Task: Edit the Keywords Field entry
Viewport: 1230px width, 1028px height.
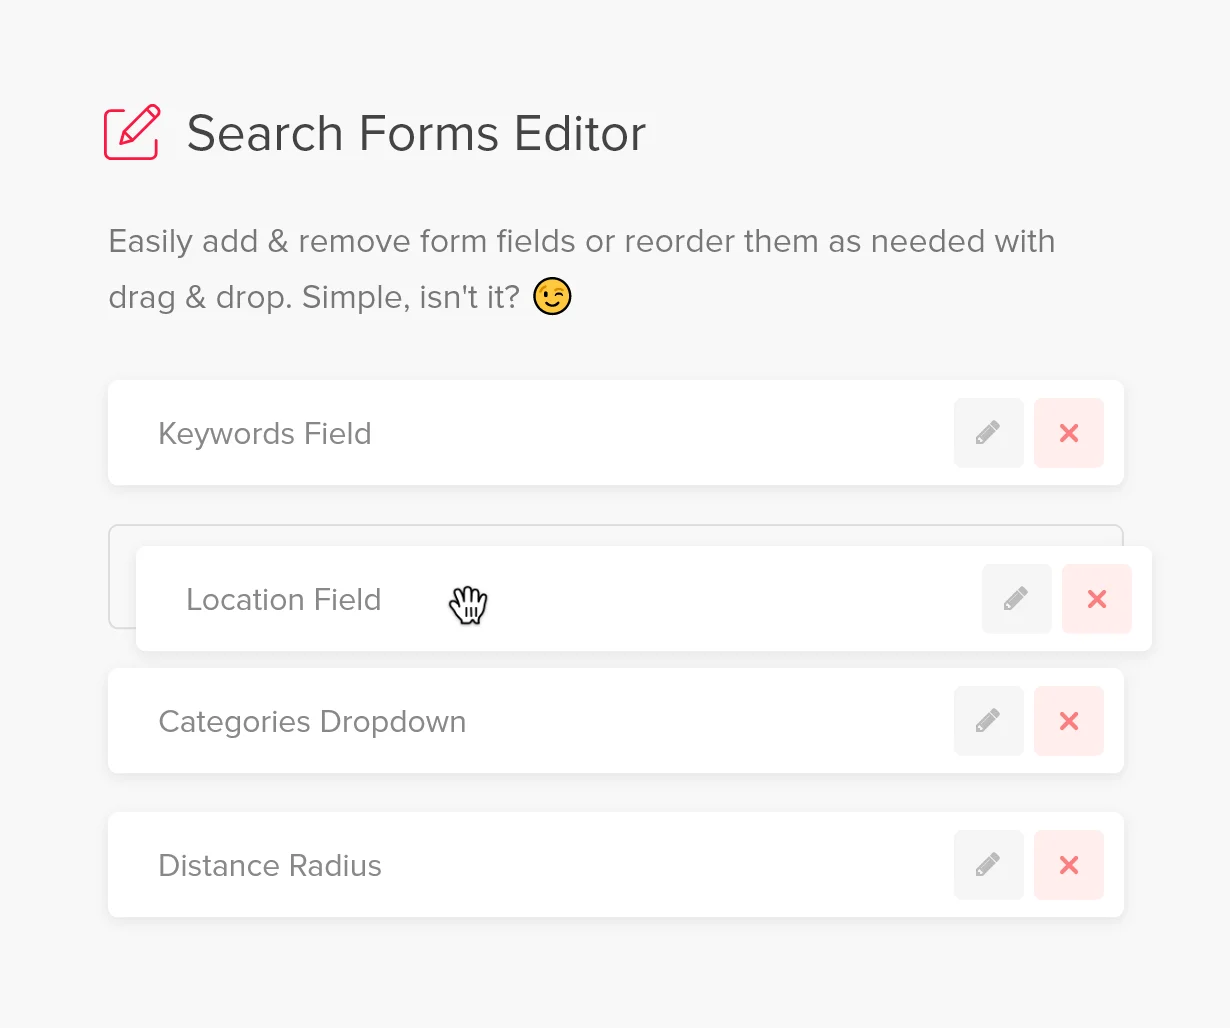Action: pos(988,433)
